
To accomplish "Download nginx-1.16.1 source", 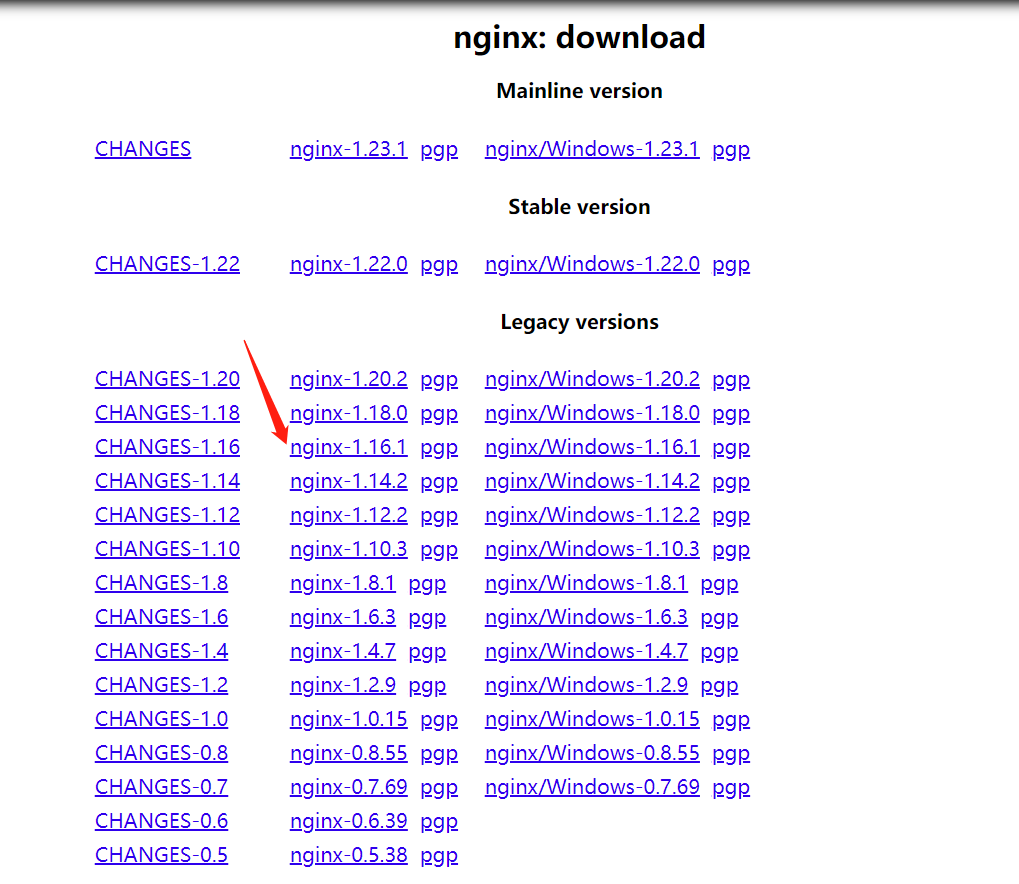I will (x=348, y=447).
